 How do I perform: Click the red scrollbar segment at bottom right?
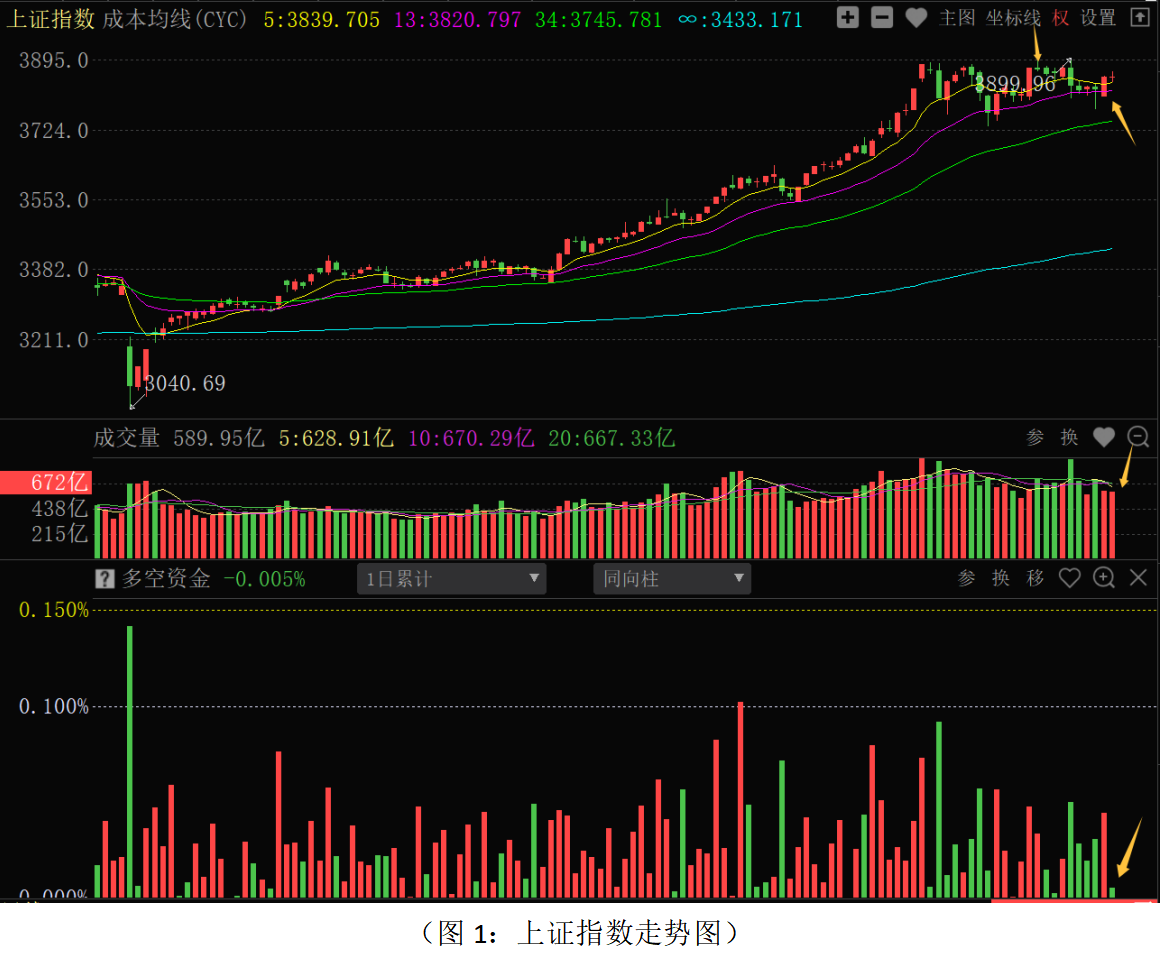point(1075,901)
